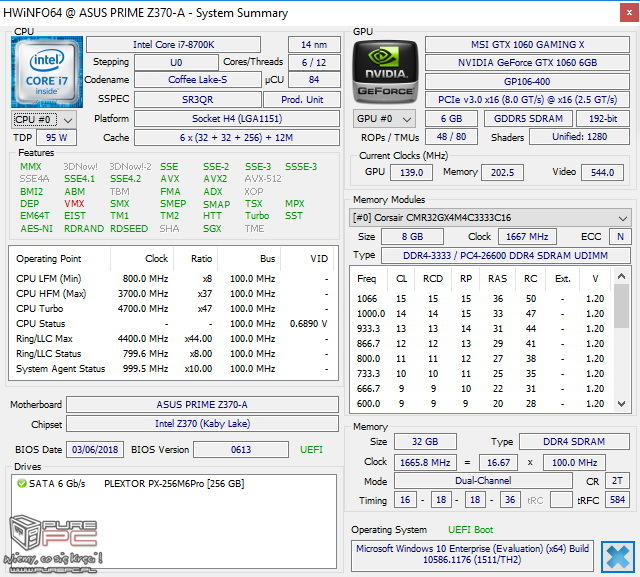Click the µCU 84 value
This screenshot has width=640, height=577.
point(314,80)
